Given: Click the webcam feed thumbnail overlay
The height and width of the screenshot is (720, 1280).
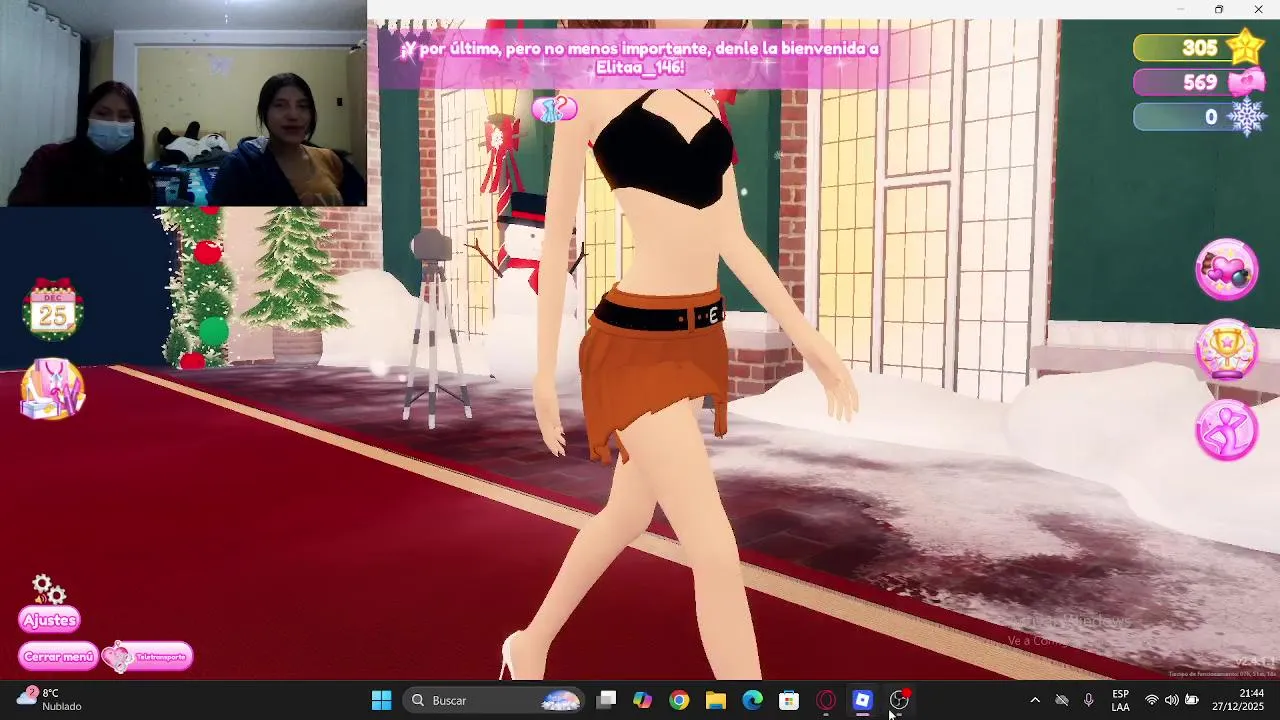Looking at the screenshot, I should coord(183,103).
